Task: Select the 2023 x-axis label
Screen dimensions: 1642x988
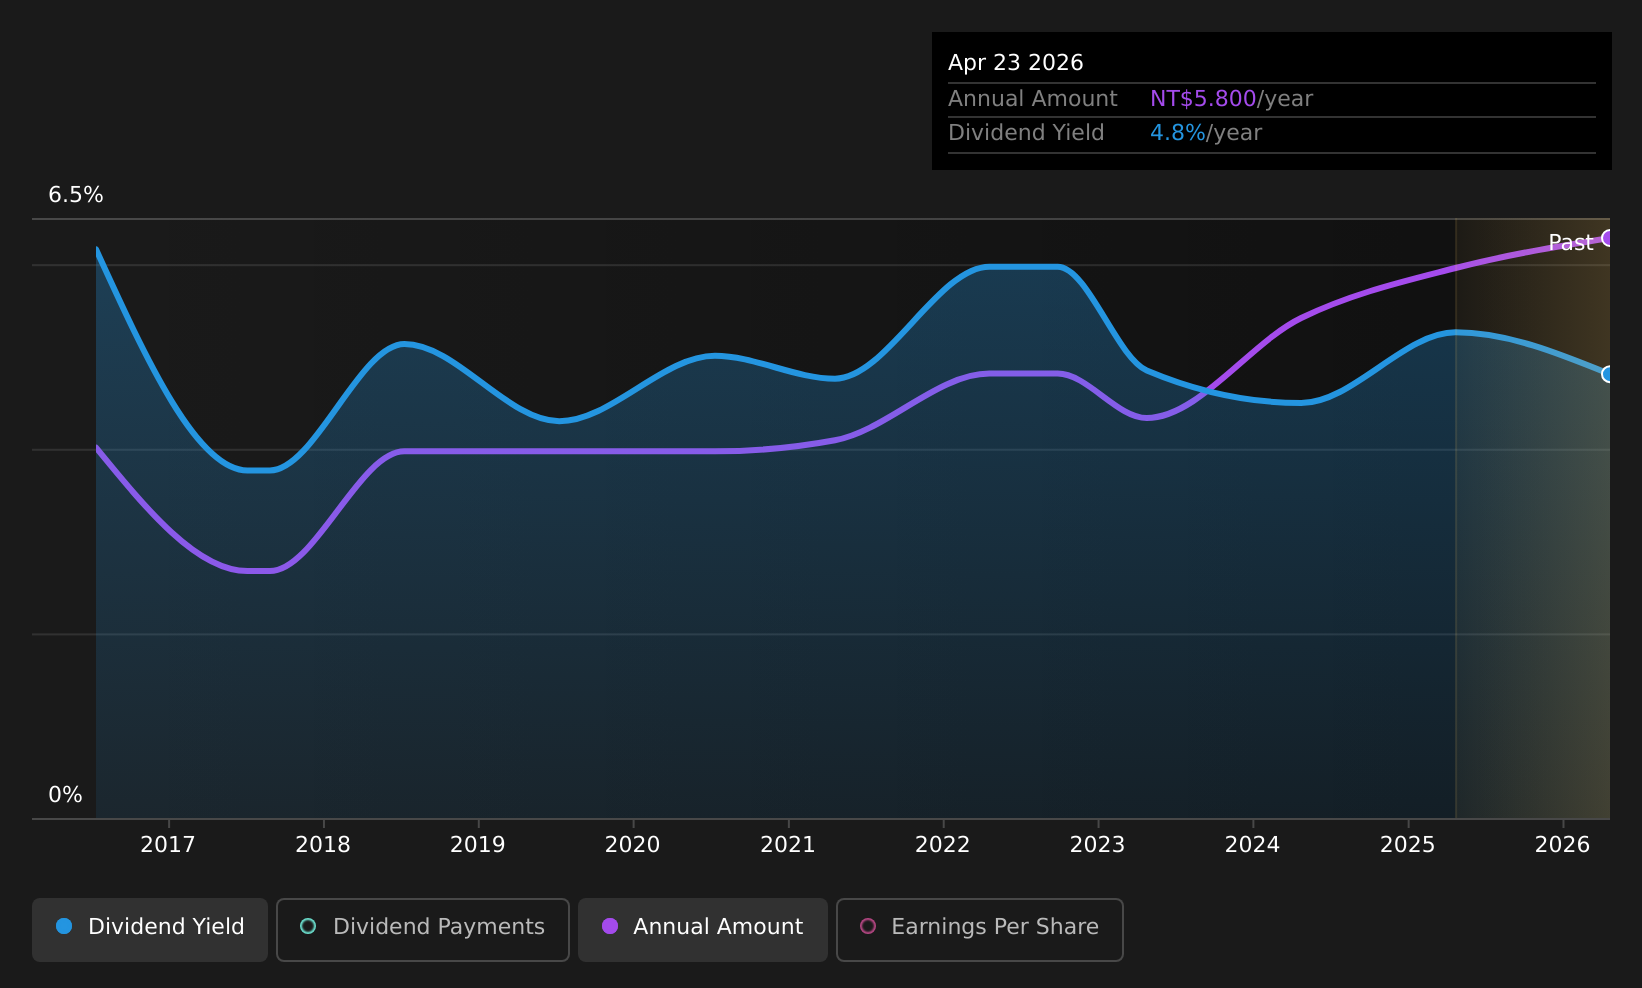Action: (1098, 845)
